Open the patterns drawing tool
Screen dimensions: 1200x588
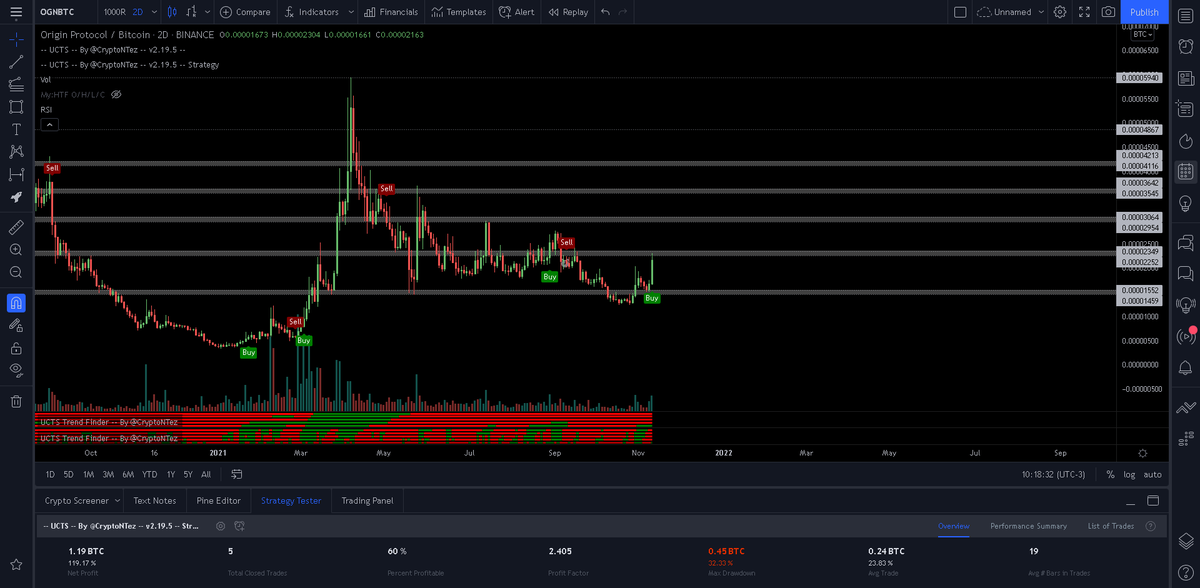[x=16, y=152]
